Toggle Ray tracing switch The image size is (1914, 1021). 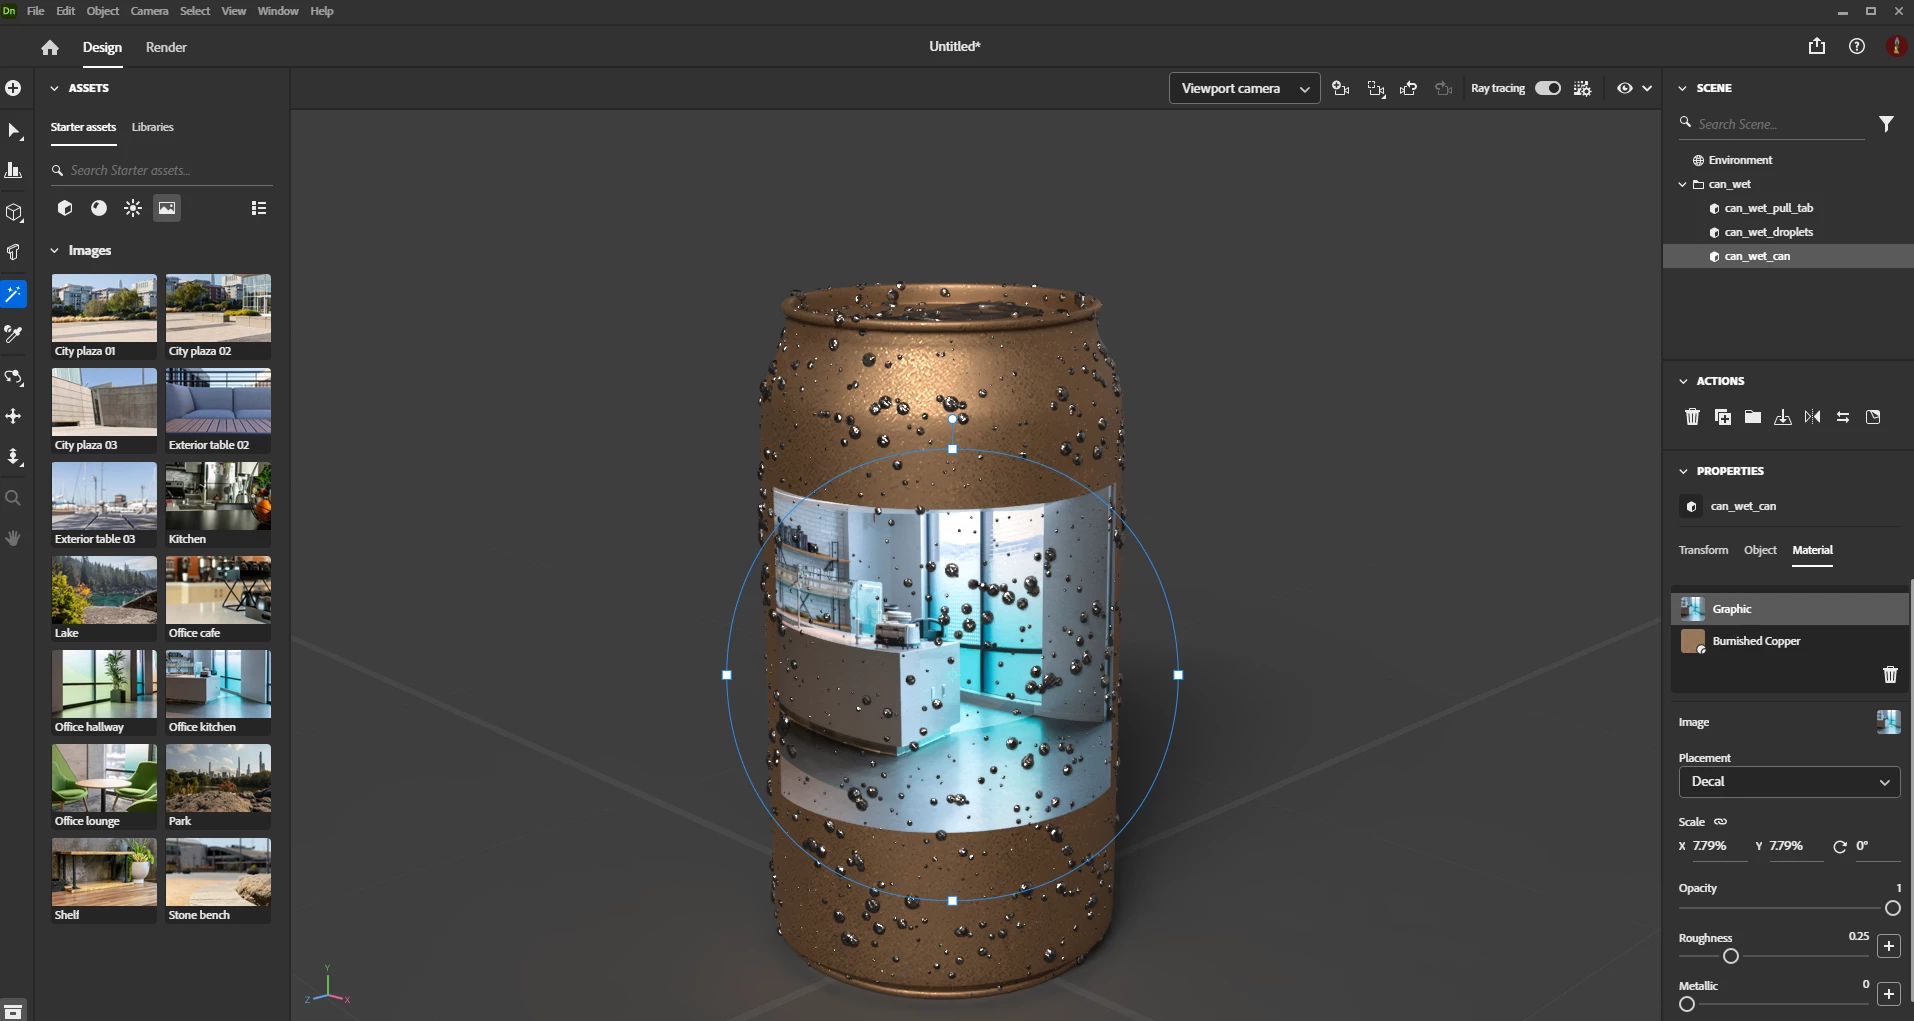click(1548, 88)
